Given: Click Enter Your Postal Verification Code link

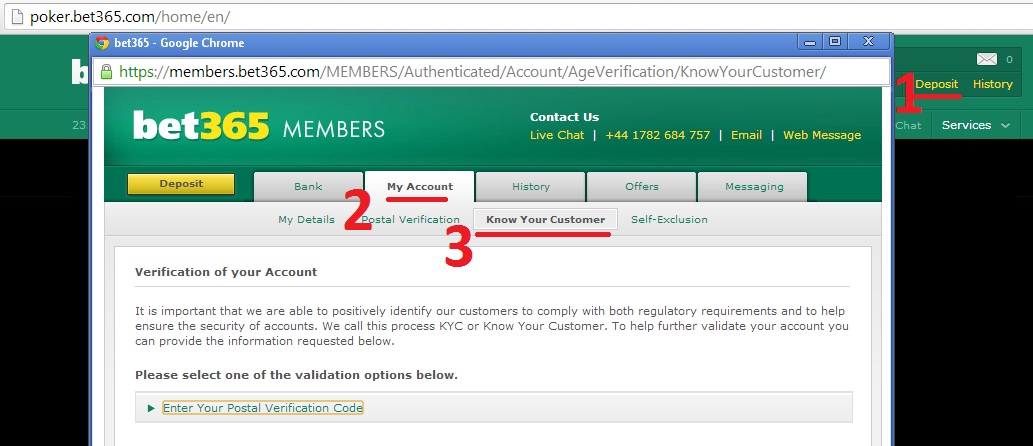Looking at the screenshot, I should point(263,408).
